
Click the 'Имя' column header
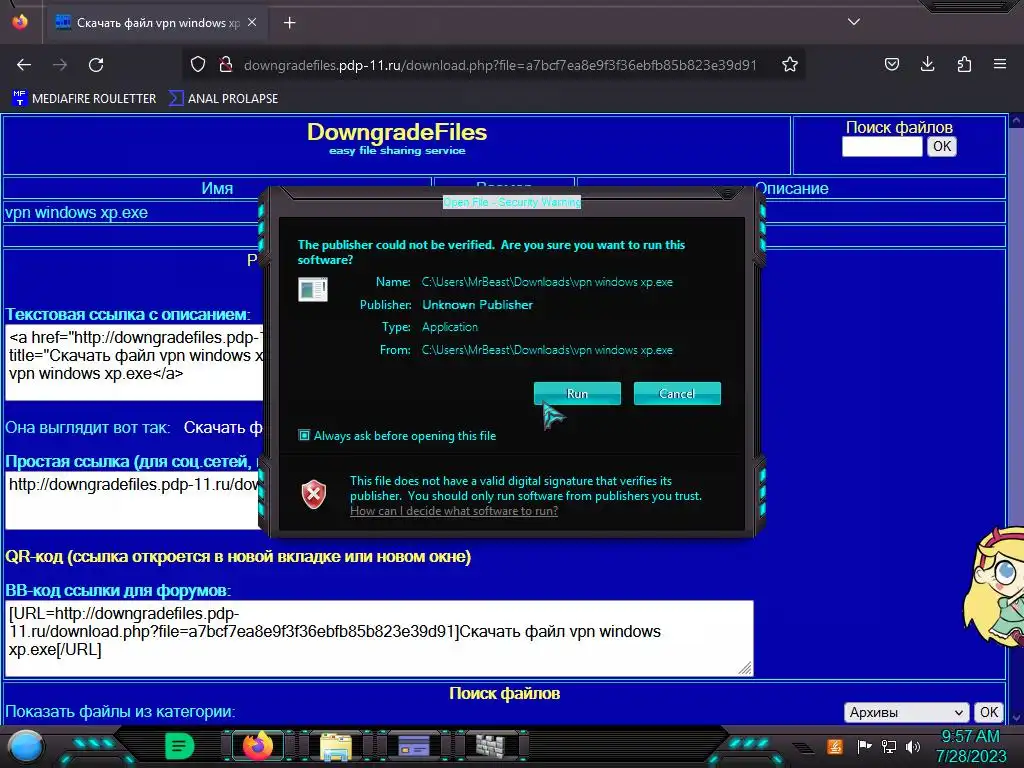point(217,188)
